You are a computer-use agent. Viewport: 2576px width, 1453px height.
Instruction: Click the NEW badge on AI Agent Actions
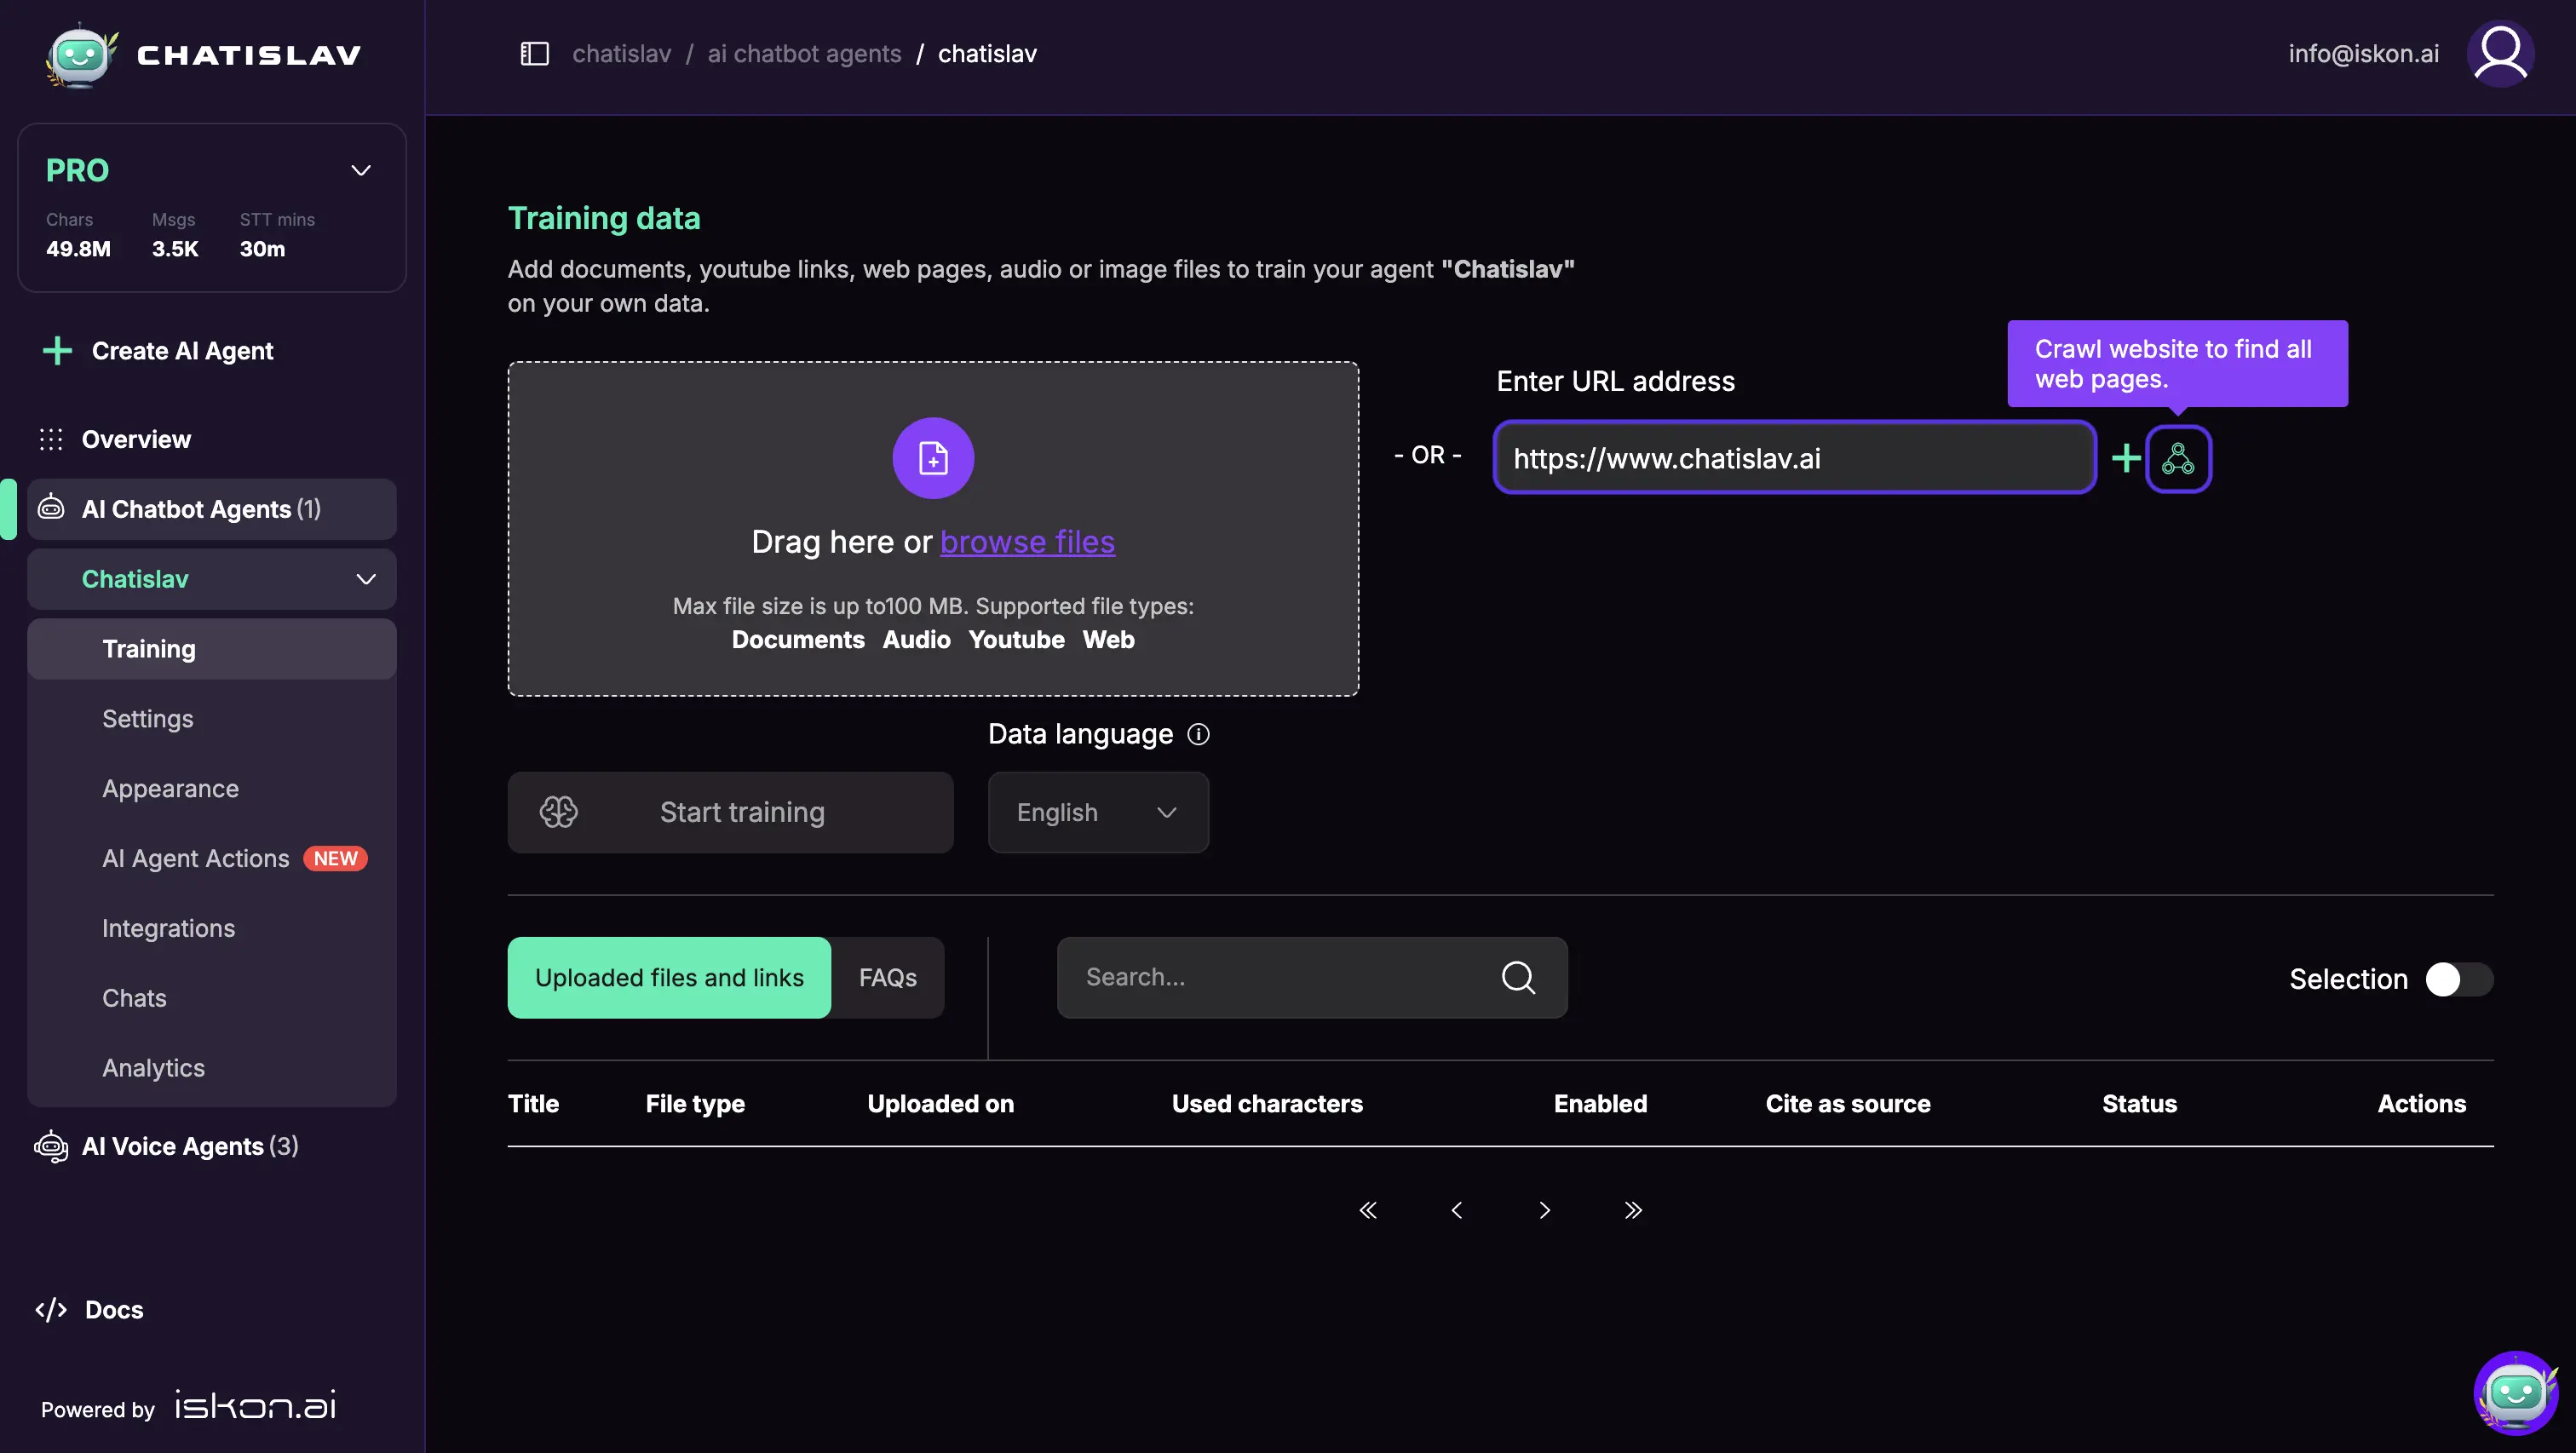(x=335, y=859)
